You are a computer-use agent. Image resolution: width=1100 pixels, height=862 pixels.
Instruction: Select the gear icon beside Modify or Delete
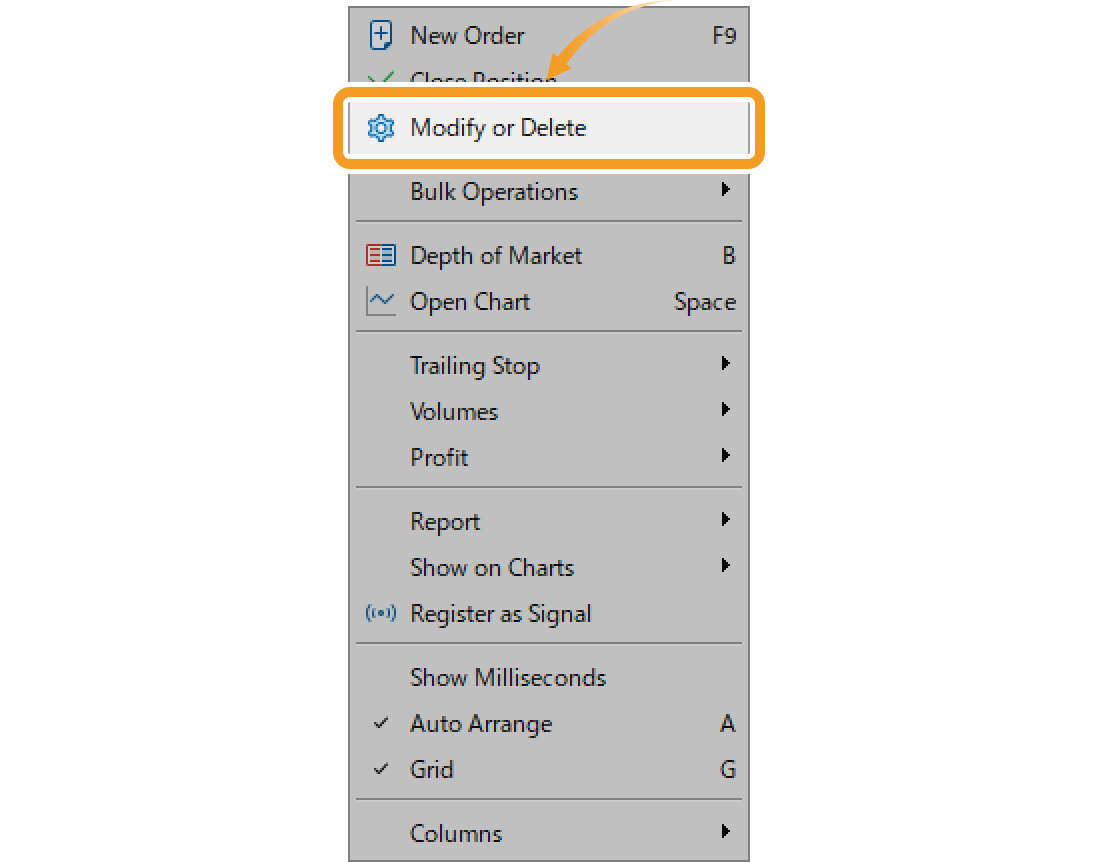coord(380,128)
